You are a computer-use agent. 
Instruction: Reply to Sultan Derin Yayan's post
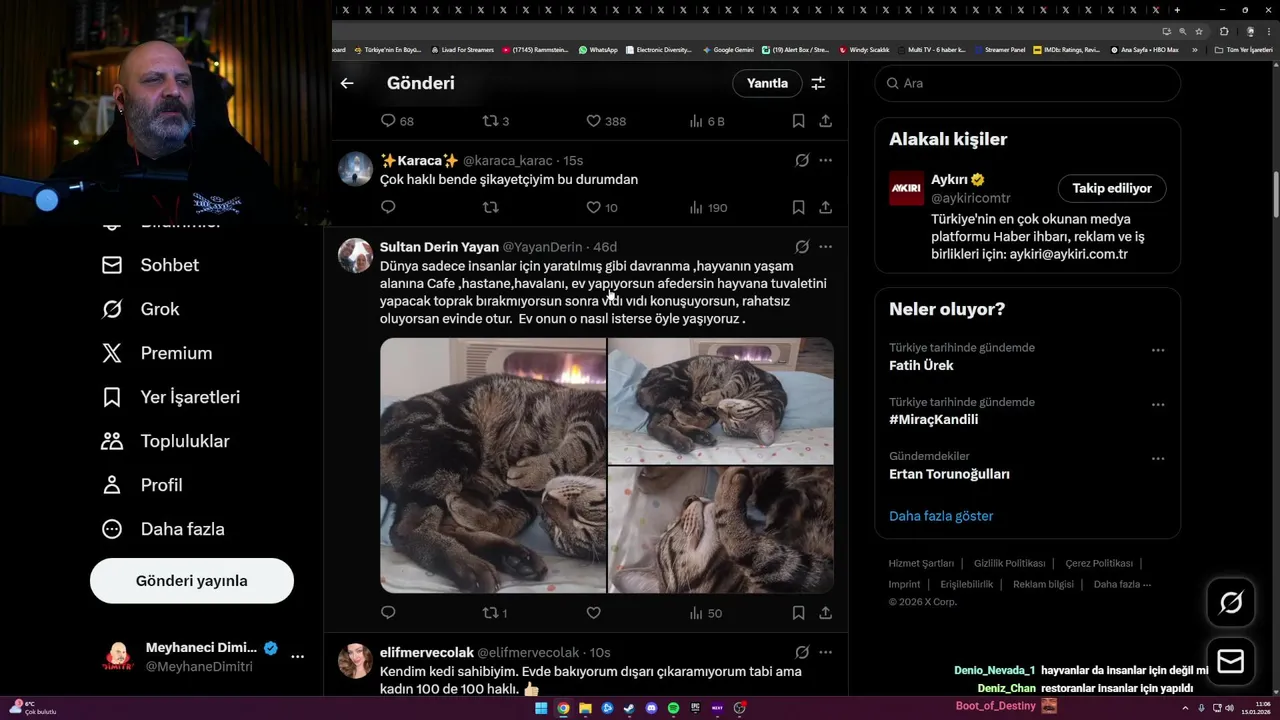click(x=388, y=612)
